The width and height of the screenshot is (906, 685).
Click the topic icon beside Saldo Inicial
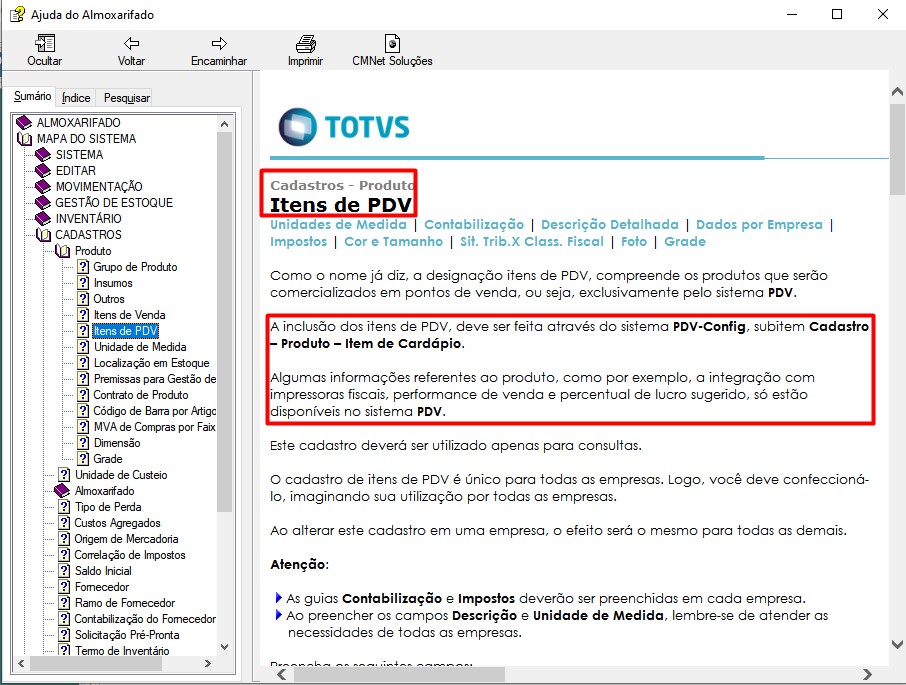(64, 571)
